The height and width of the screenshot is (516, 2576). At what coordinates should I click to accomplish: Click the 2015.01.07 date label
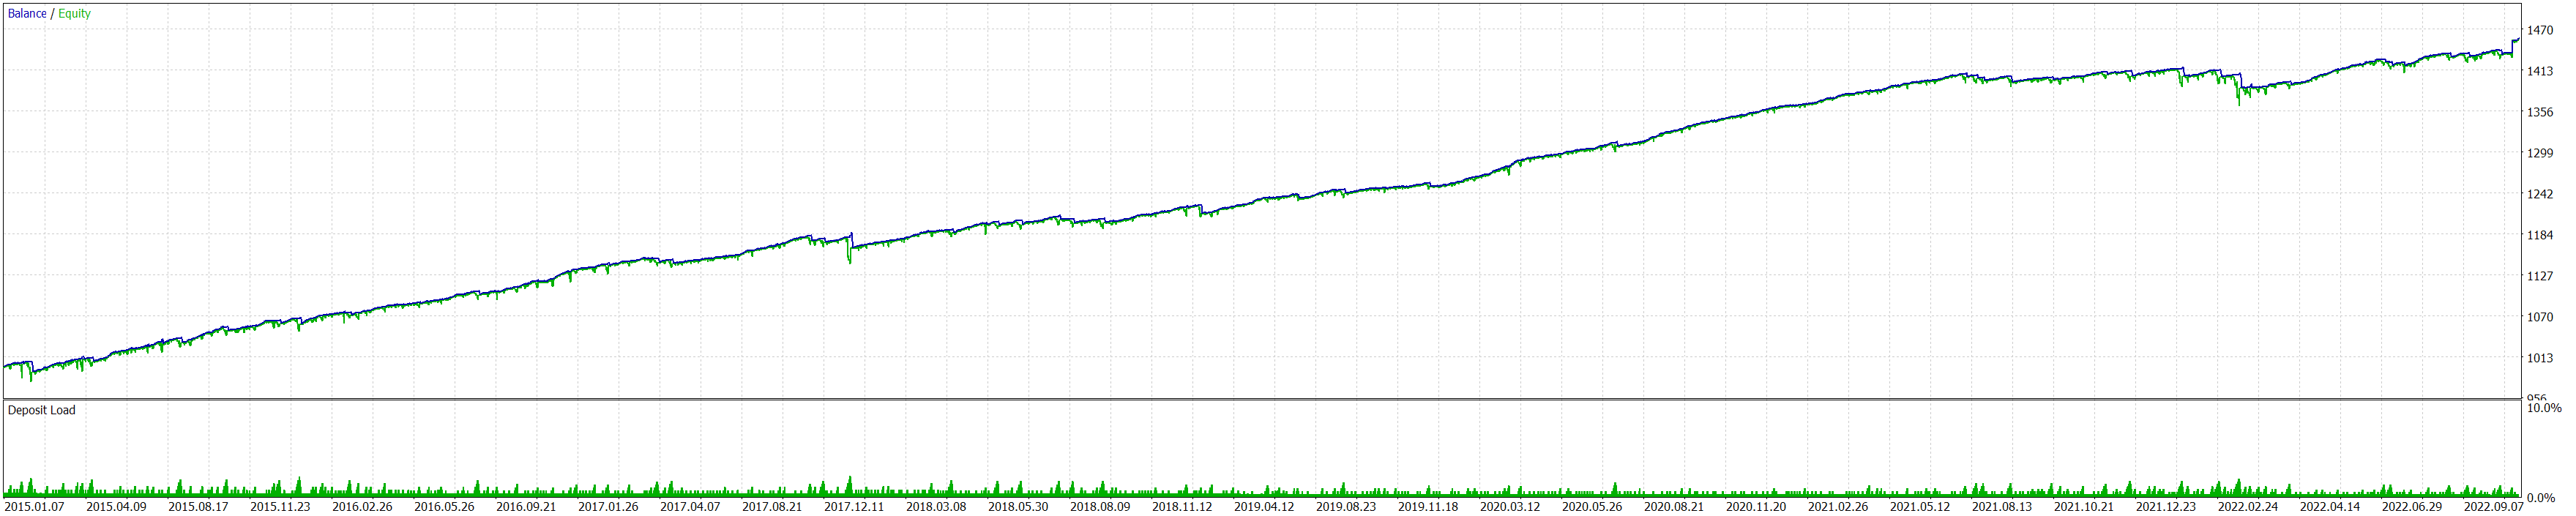(34, 507)
